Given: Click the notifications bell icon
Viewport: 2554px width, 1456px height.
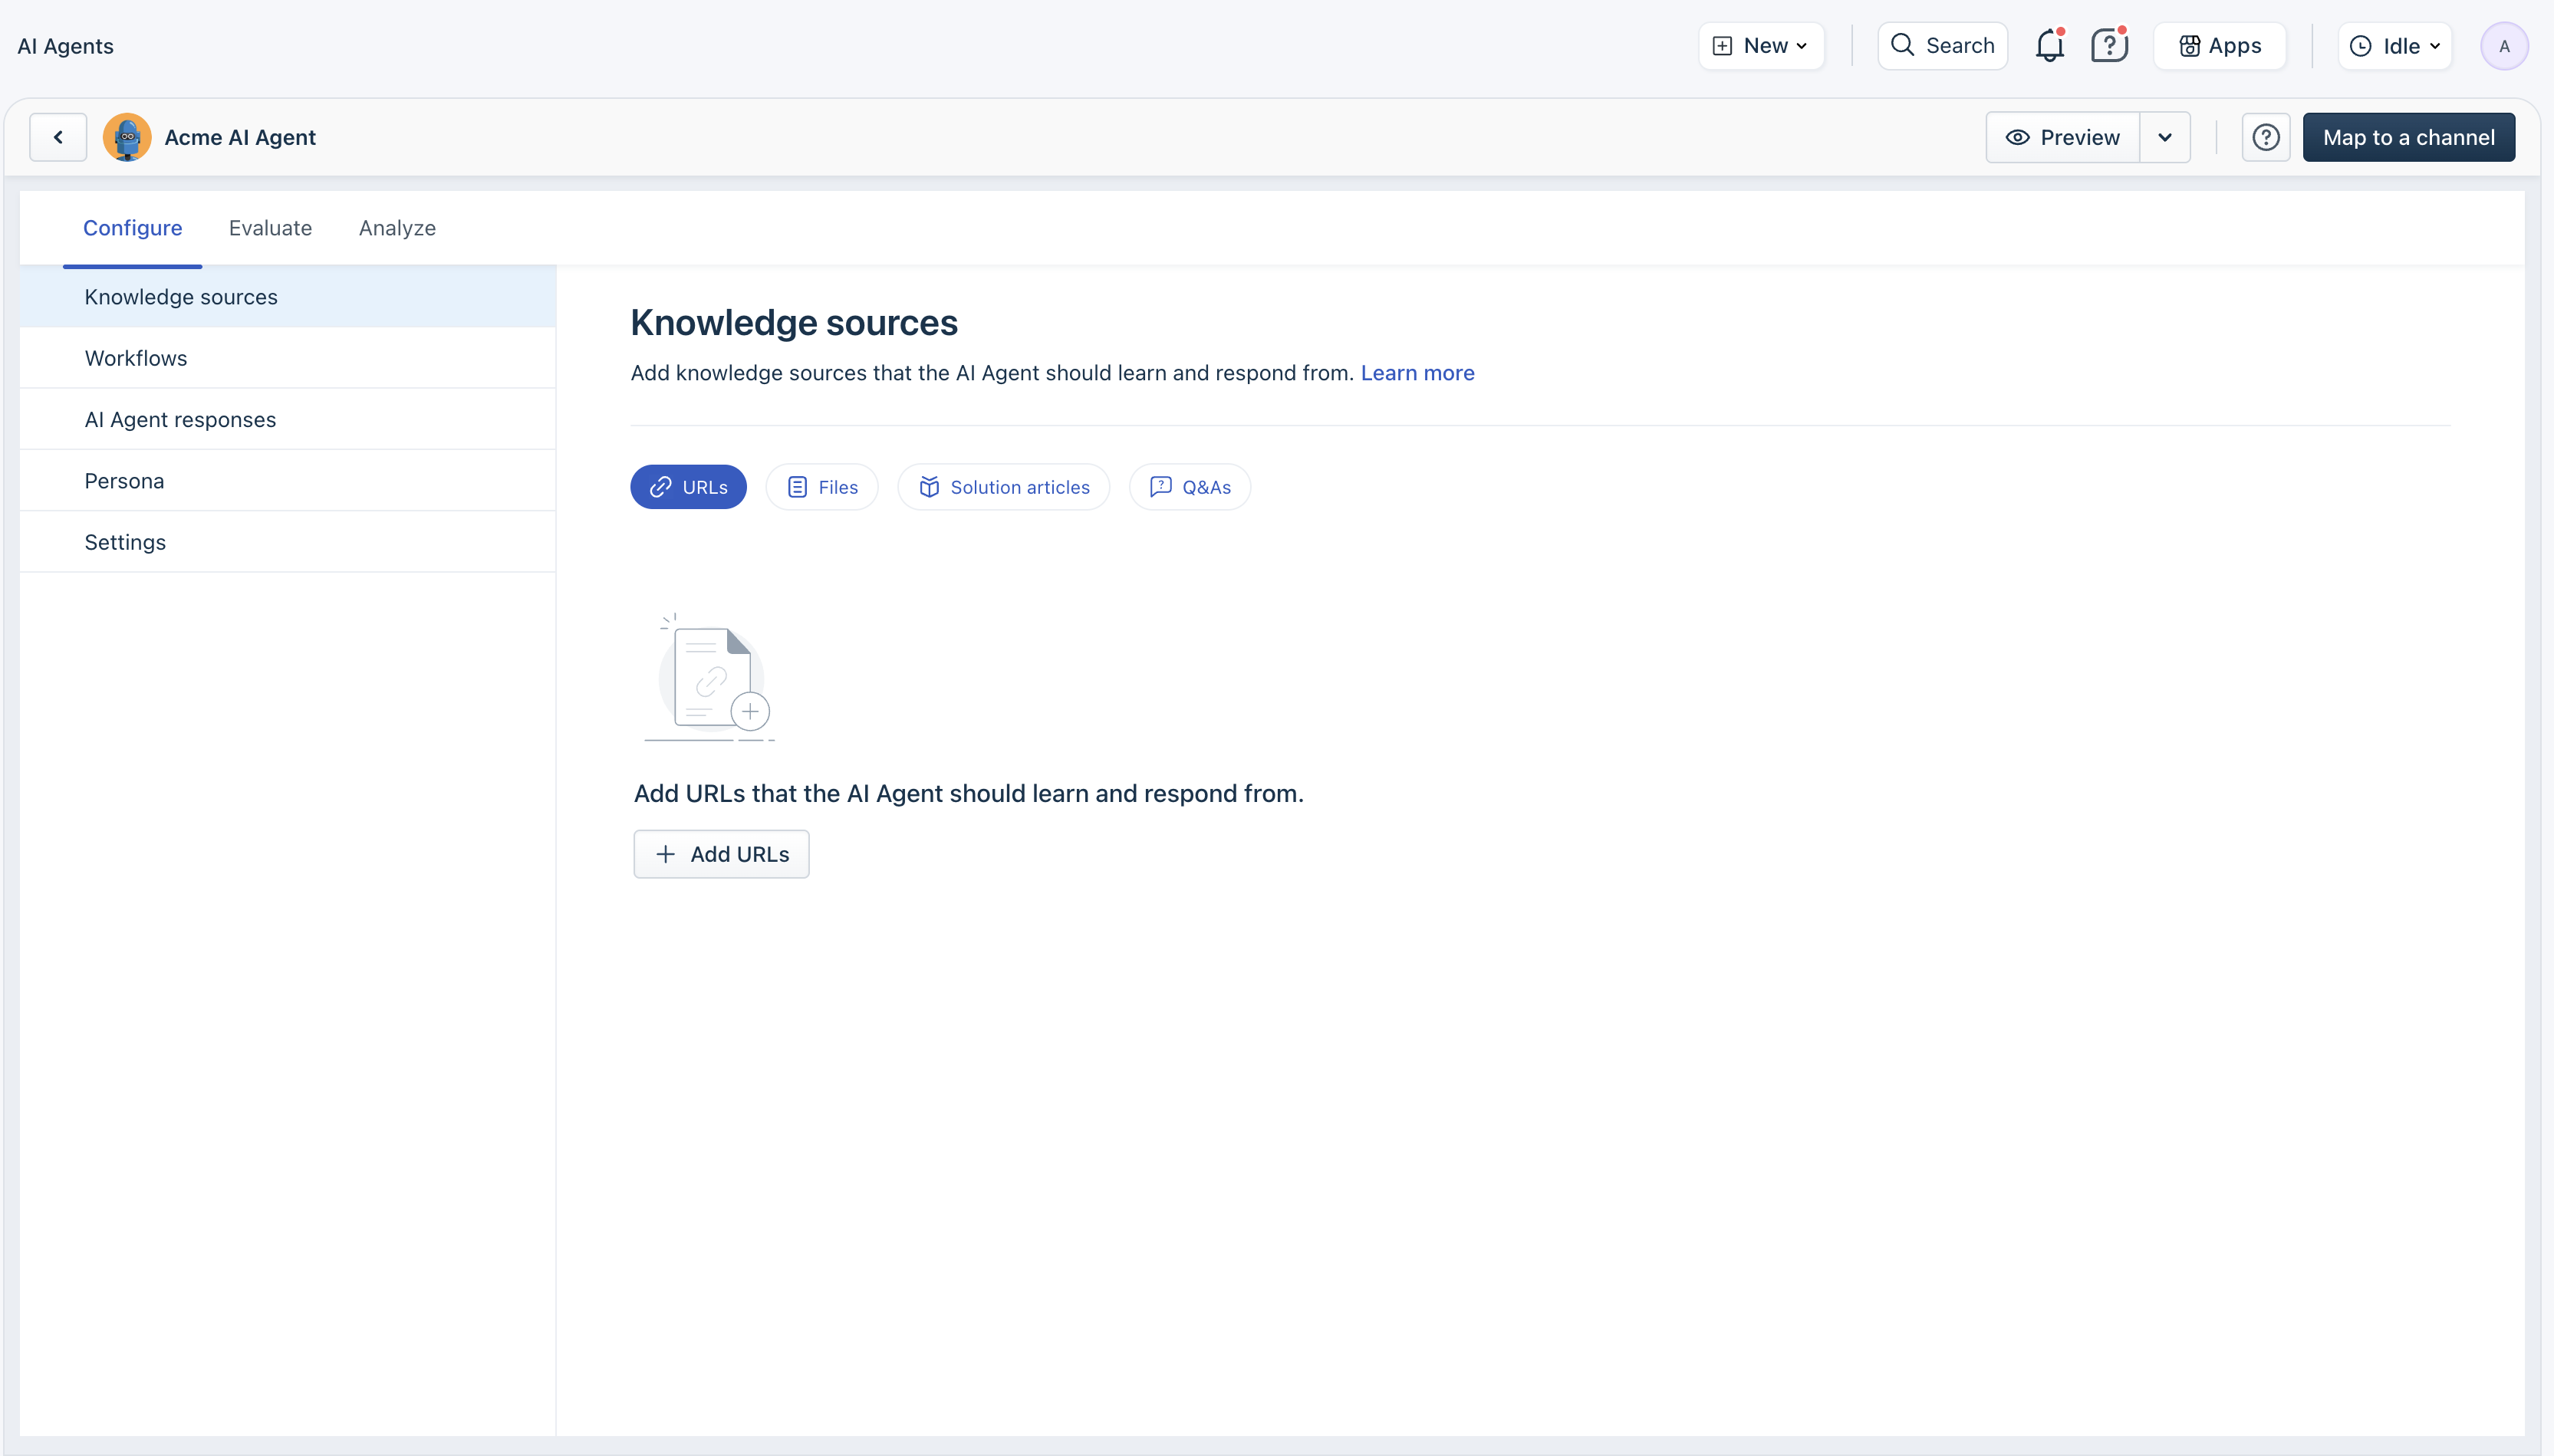Looking at the screenshot, I should click(2049, 46).
